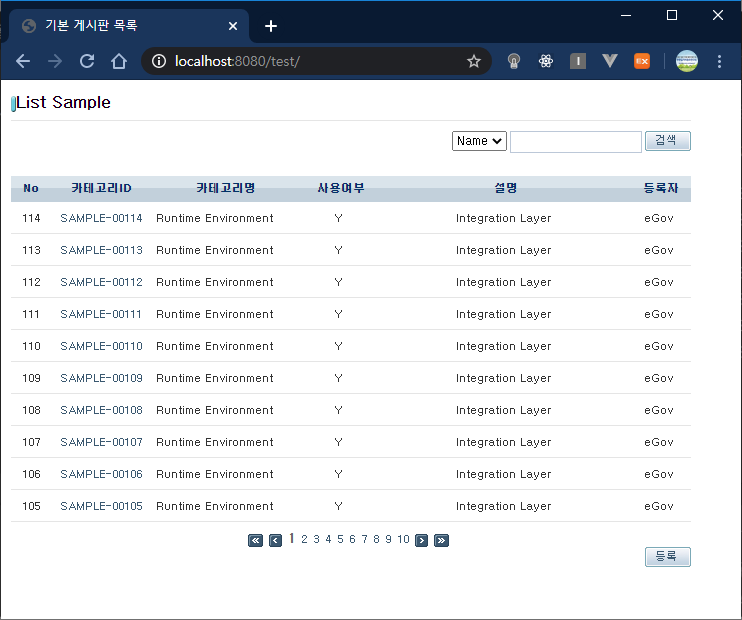Viewport: 742px width, 620px height.
Task: Go to page 9 of the list
Action: point(389,539)
